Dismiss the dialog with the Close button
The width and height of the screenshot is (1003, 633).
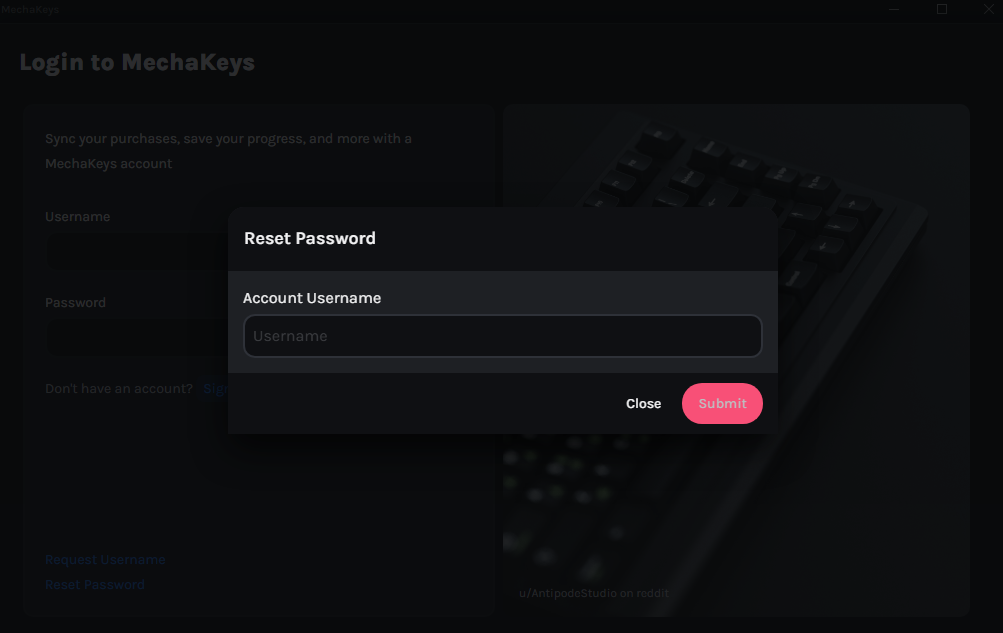point(643,403)
